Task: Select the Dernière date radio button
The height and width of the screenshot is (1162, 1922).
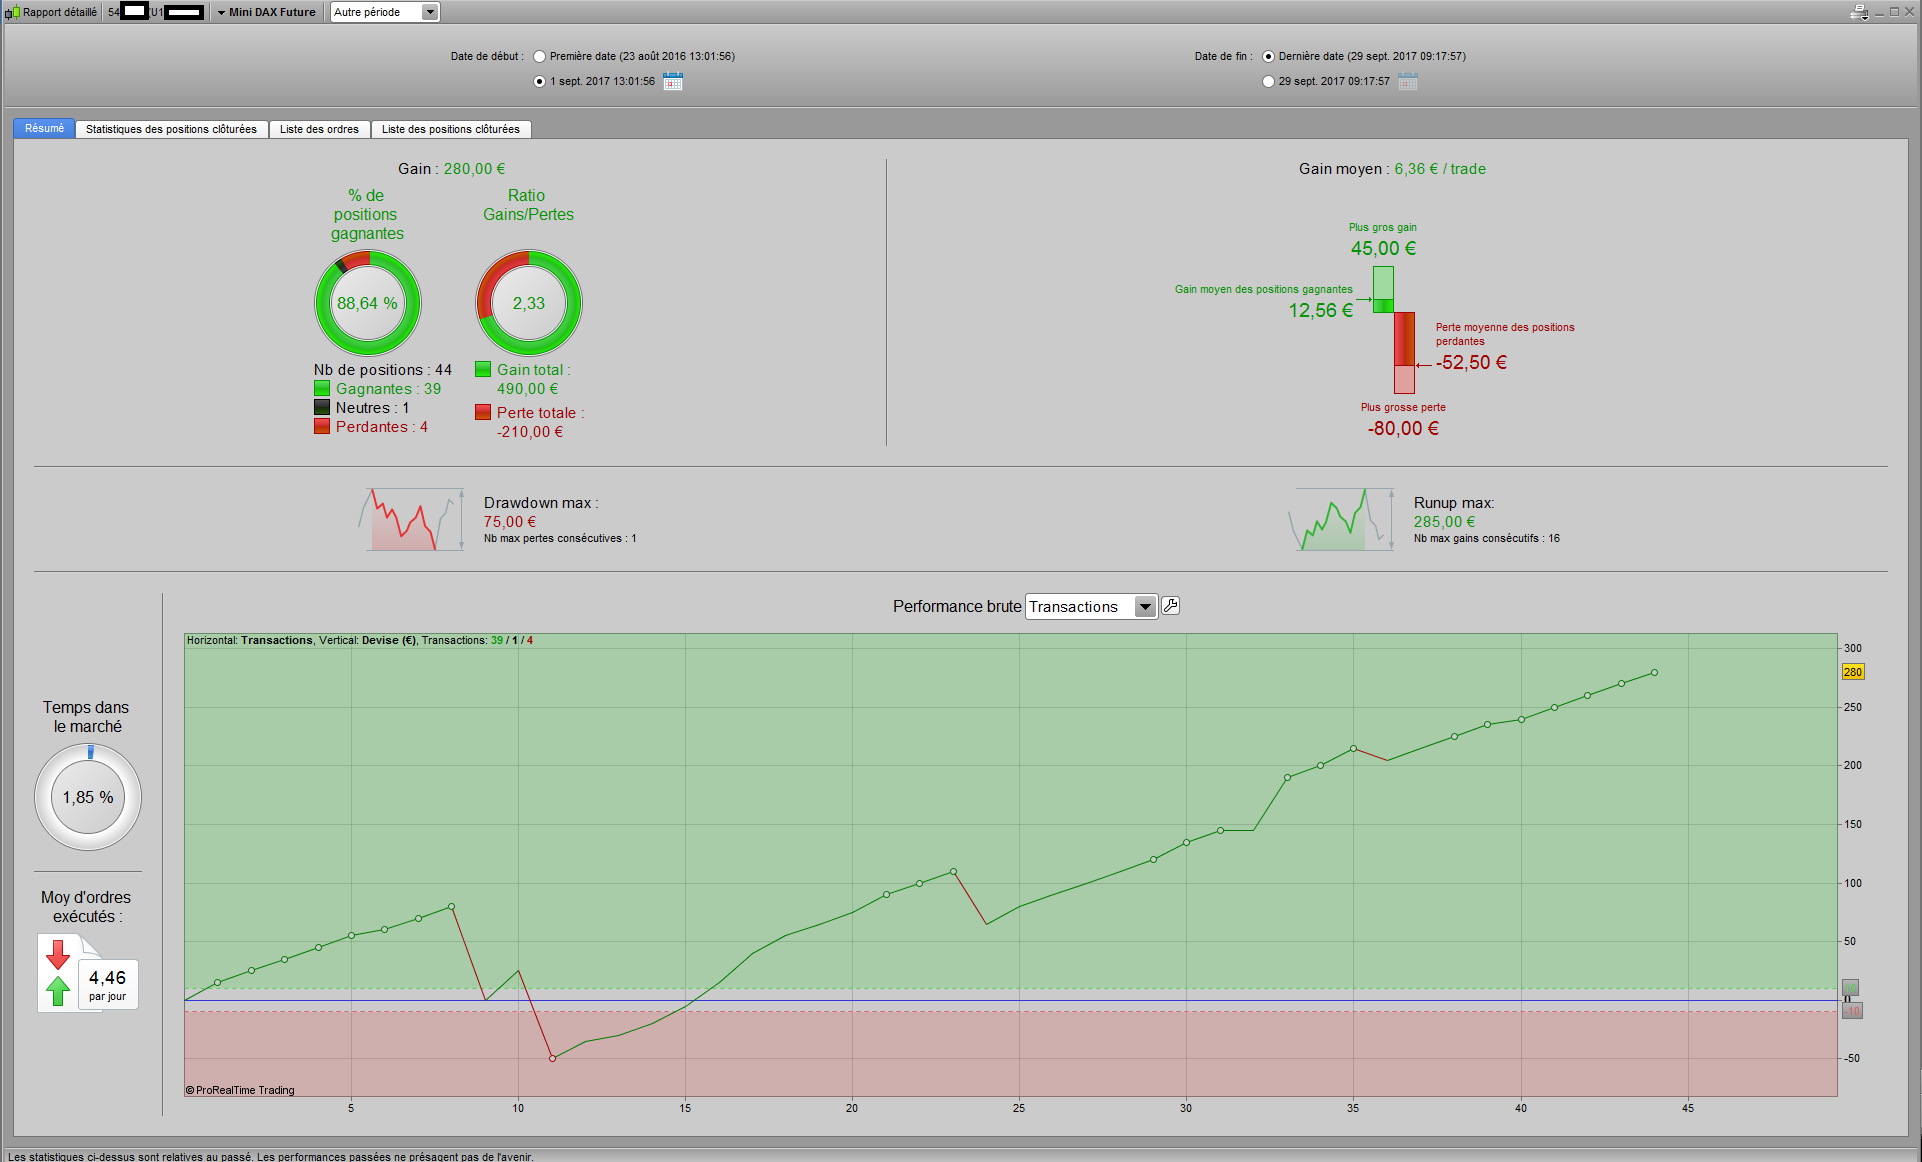Action: point(1269,57)
